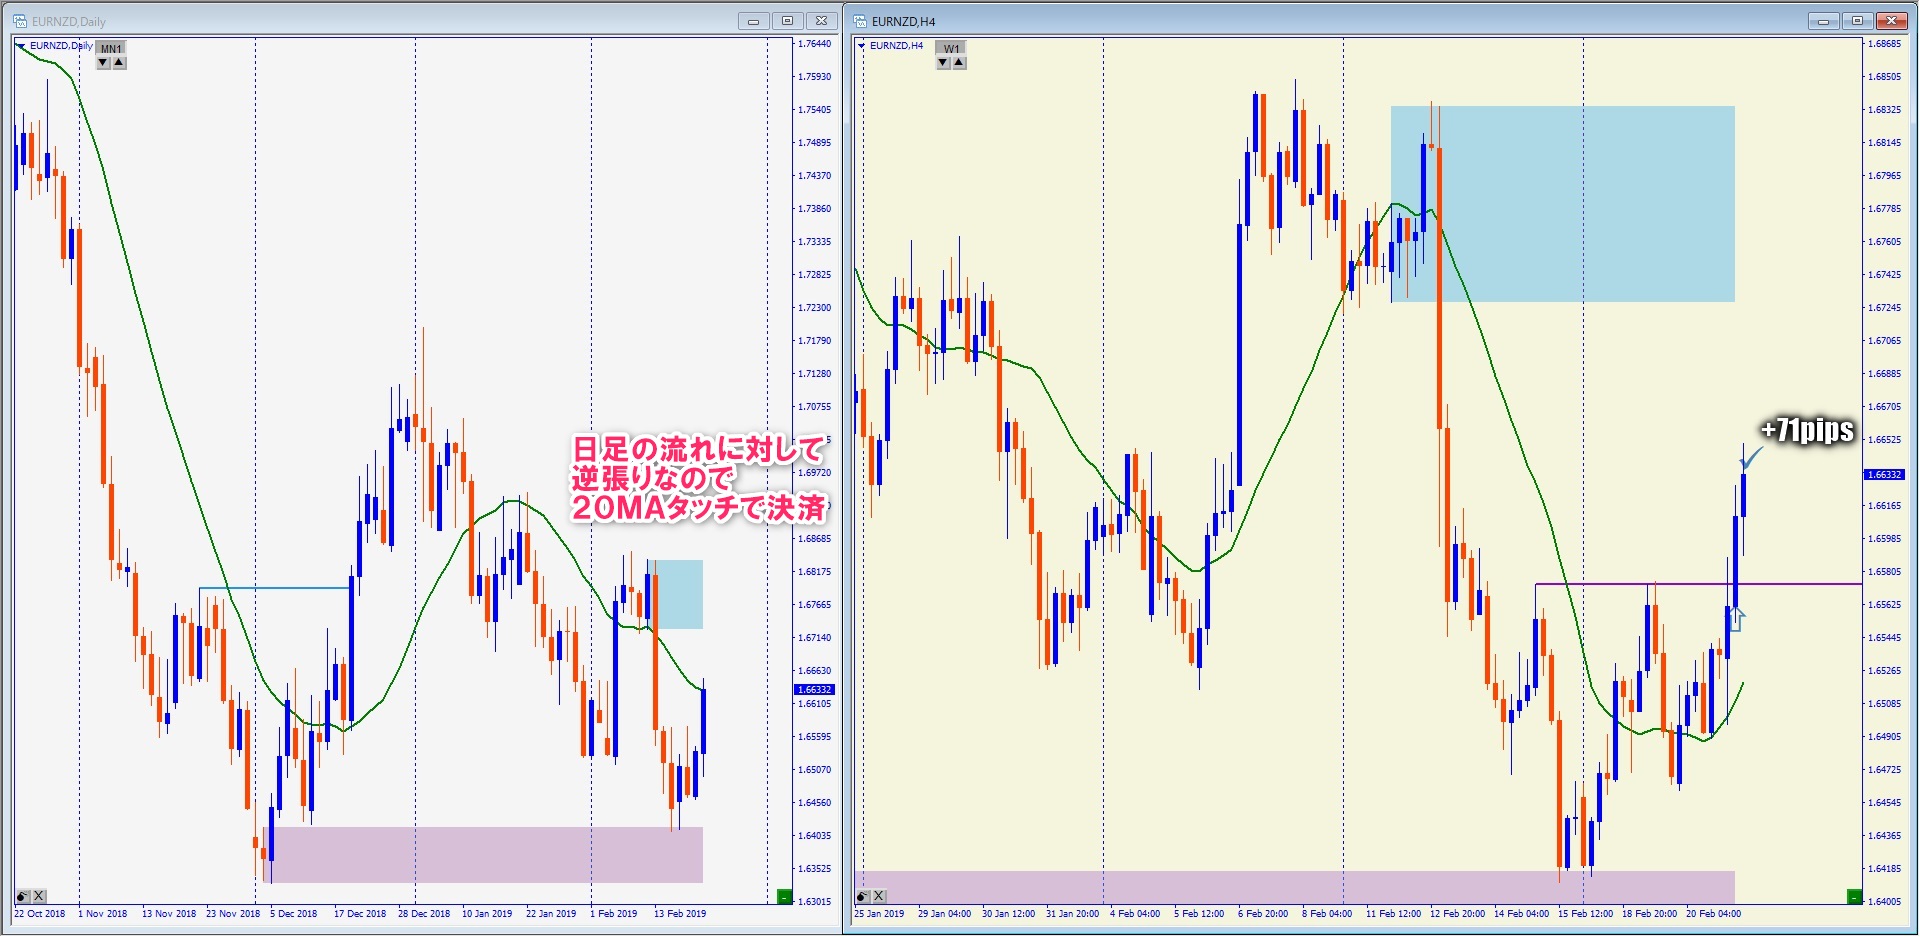Click the '25 Jan 2019' label on H4 chart
1920x937 pixels.
[879, 913]
